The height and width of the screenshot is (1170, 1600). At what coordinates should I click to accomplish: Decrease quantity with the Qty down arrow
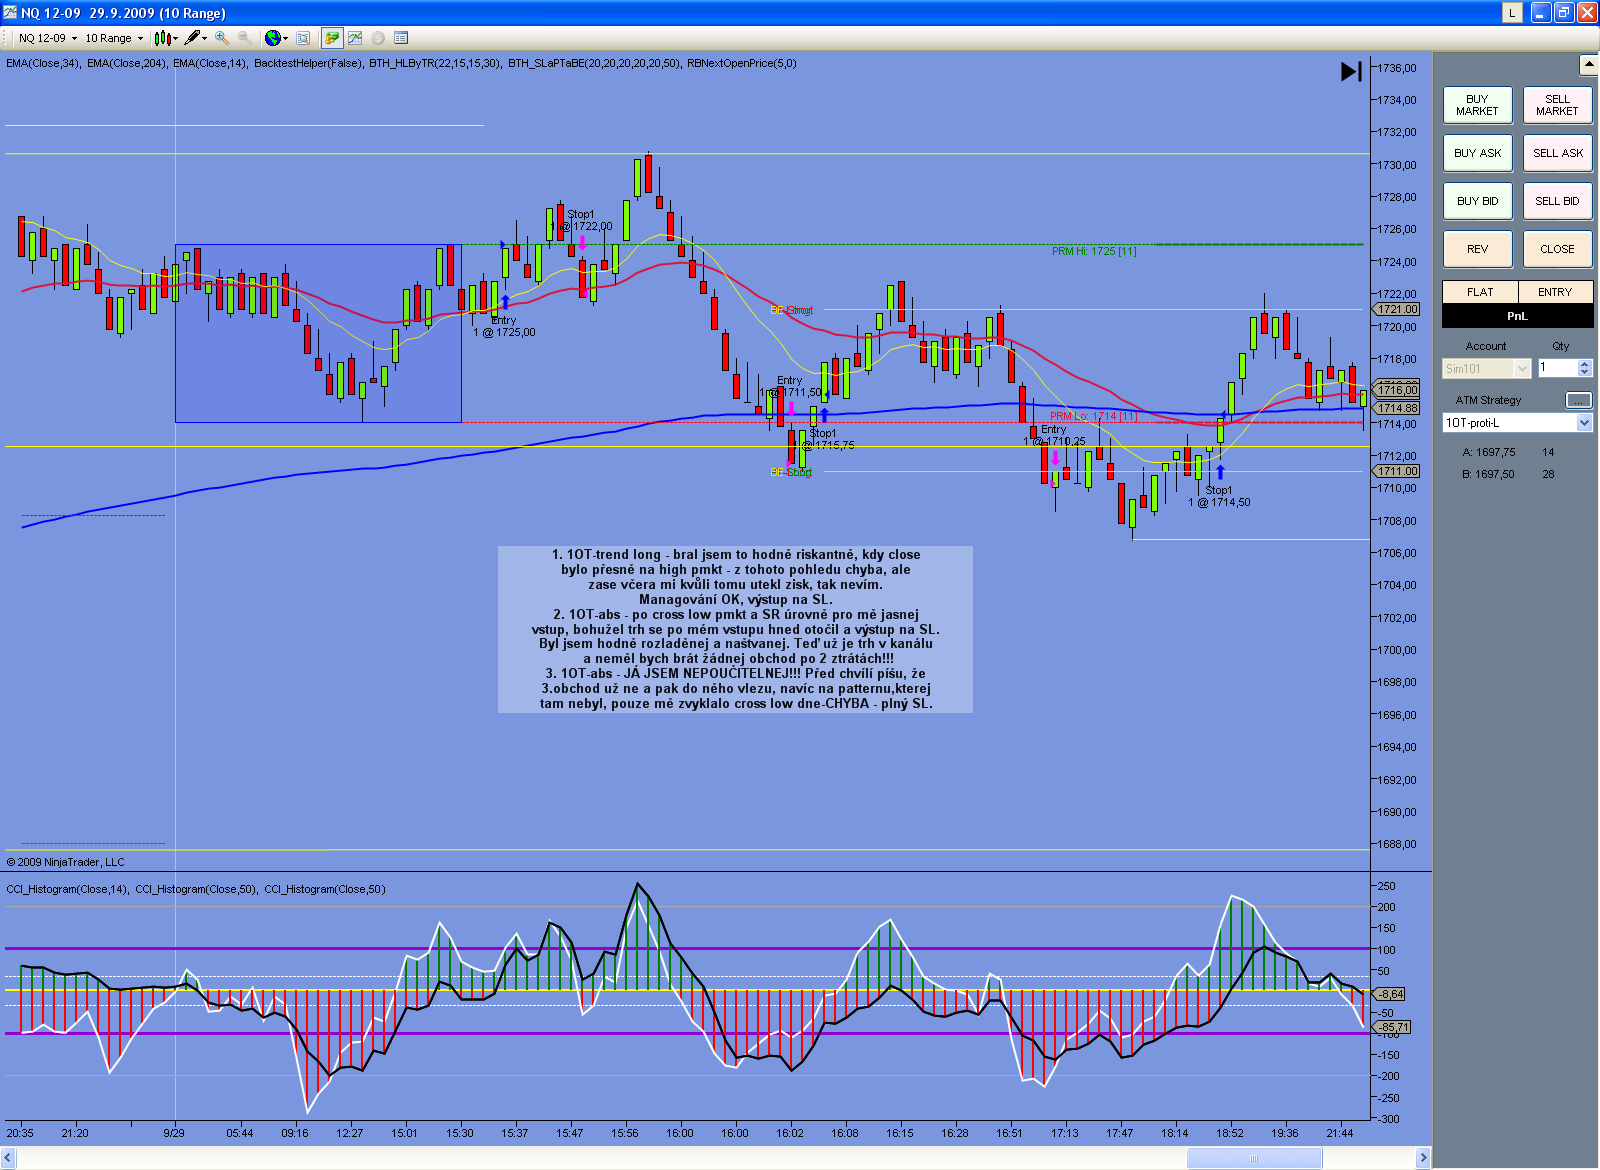[1584, 373]
